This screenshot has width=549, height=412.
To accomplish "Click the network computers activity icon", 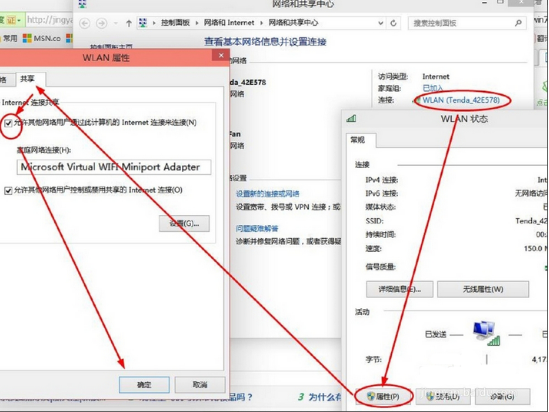I will 487,333.
